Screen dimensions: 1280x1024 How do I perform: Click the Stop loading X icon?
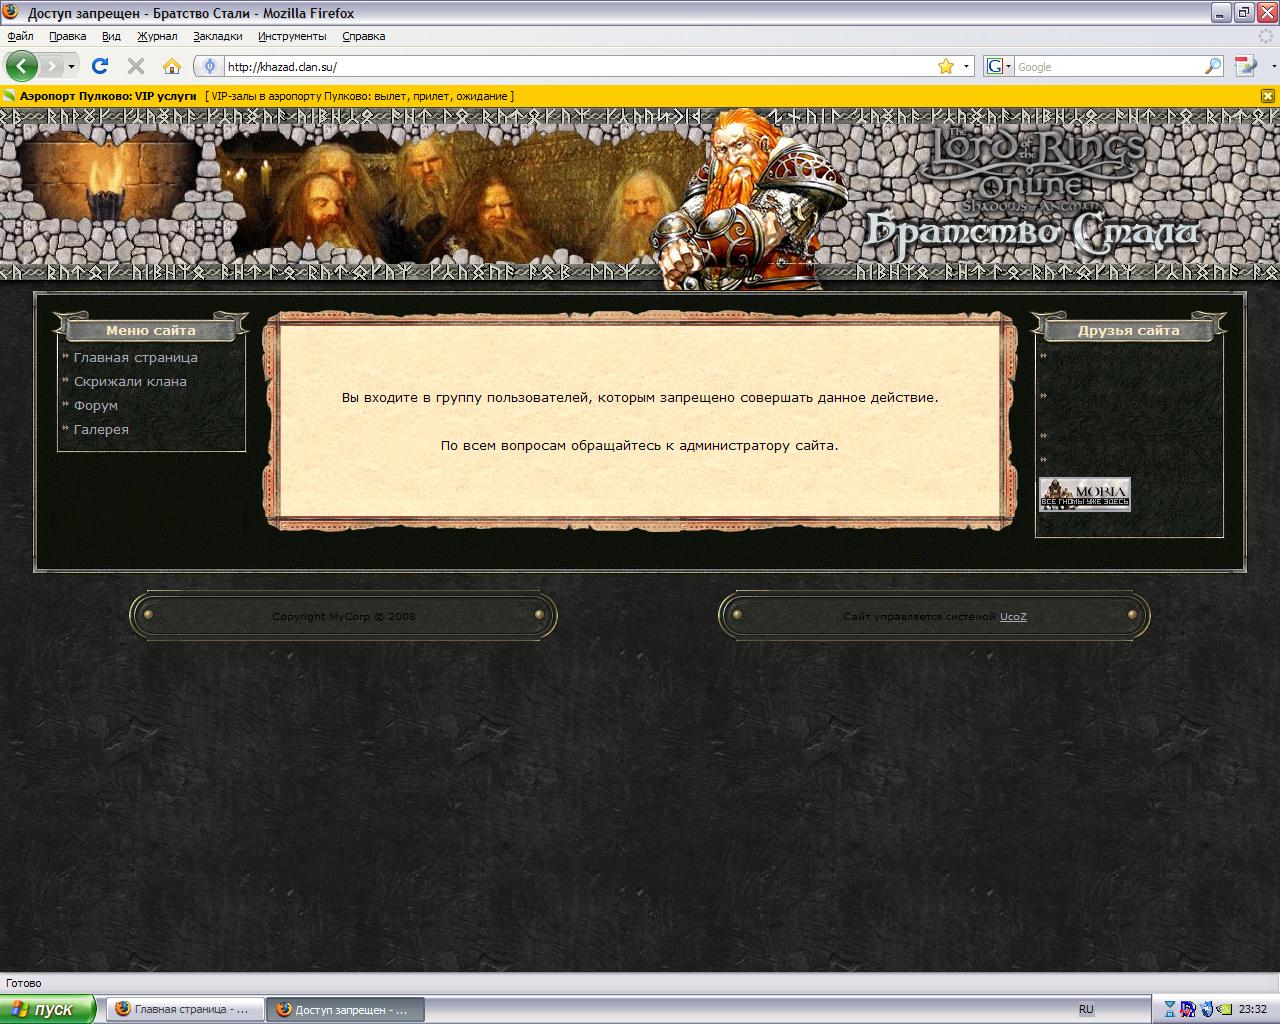click(136, 66)
